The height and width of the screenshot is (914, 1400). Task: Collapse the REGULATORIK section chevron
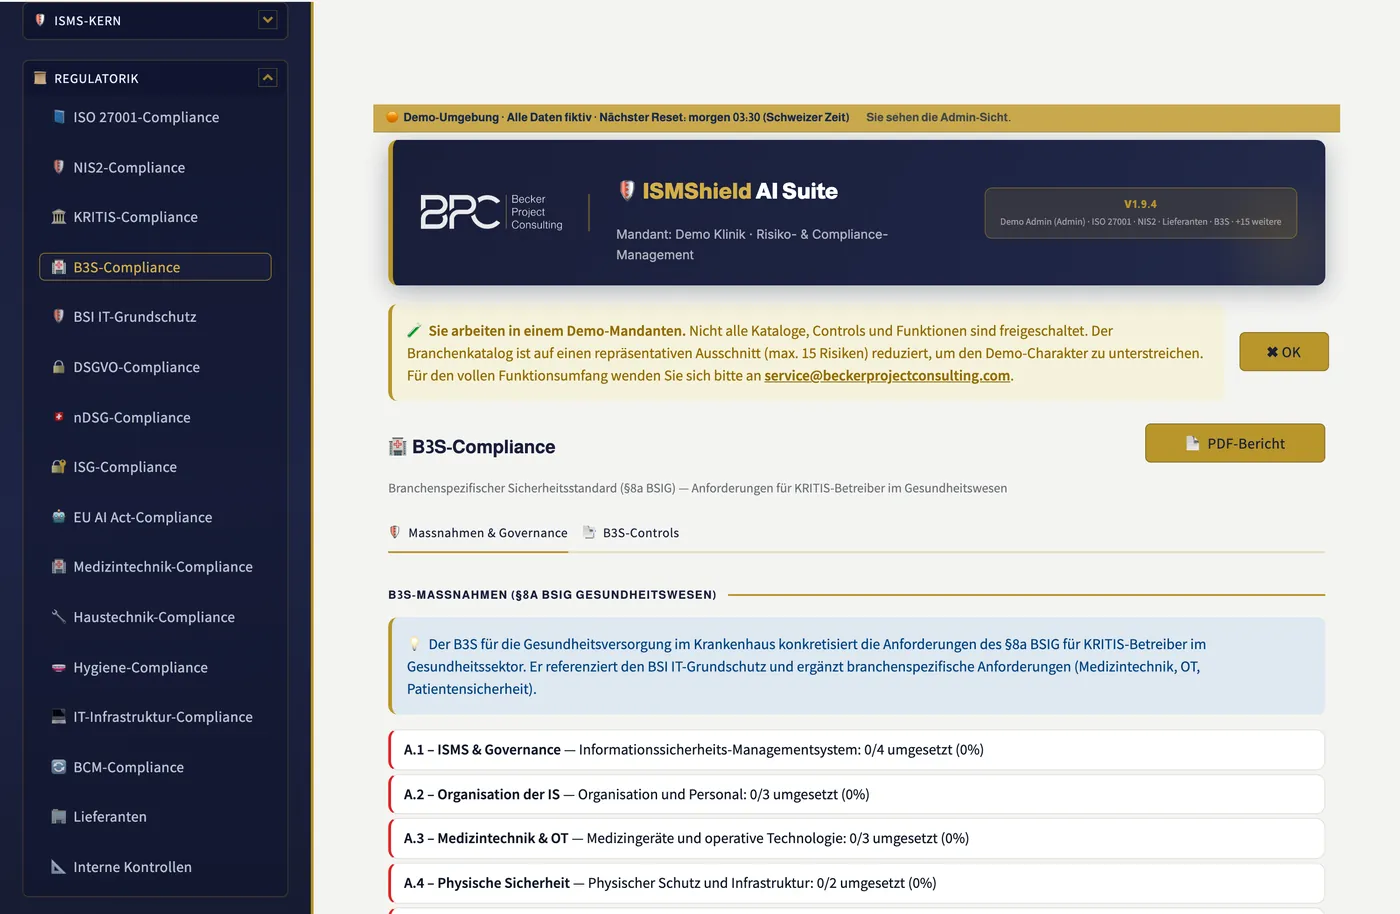coord(268,78)
